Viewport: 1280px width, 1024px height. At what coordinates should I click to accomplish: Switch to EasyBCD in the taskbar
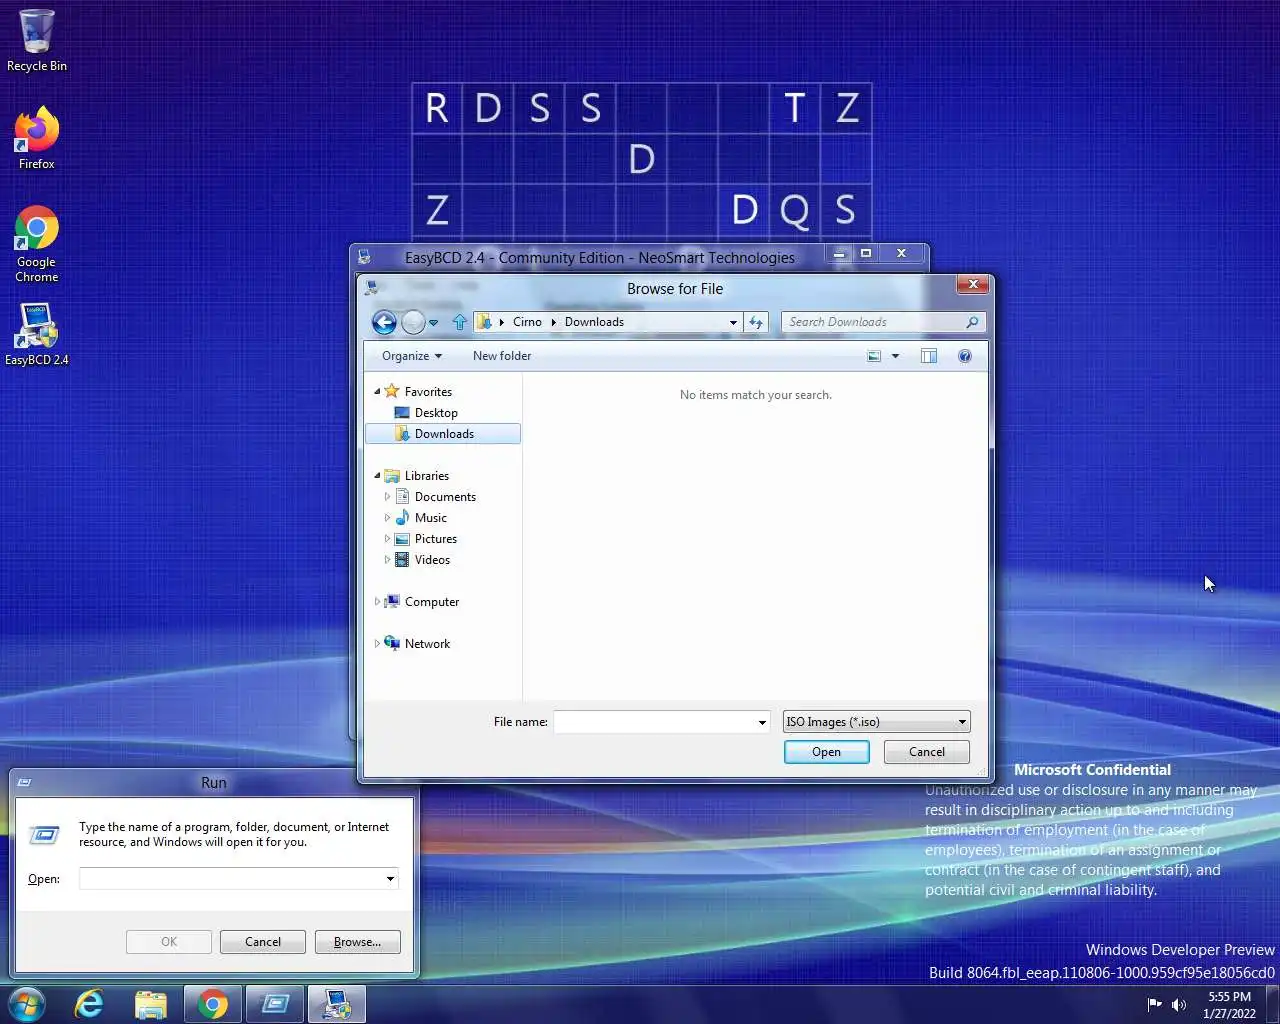337,1004
